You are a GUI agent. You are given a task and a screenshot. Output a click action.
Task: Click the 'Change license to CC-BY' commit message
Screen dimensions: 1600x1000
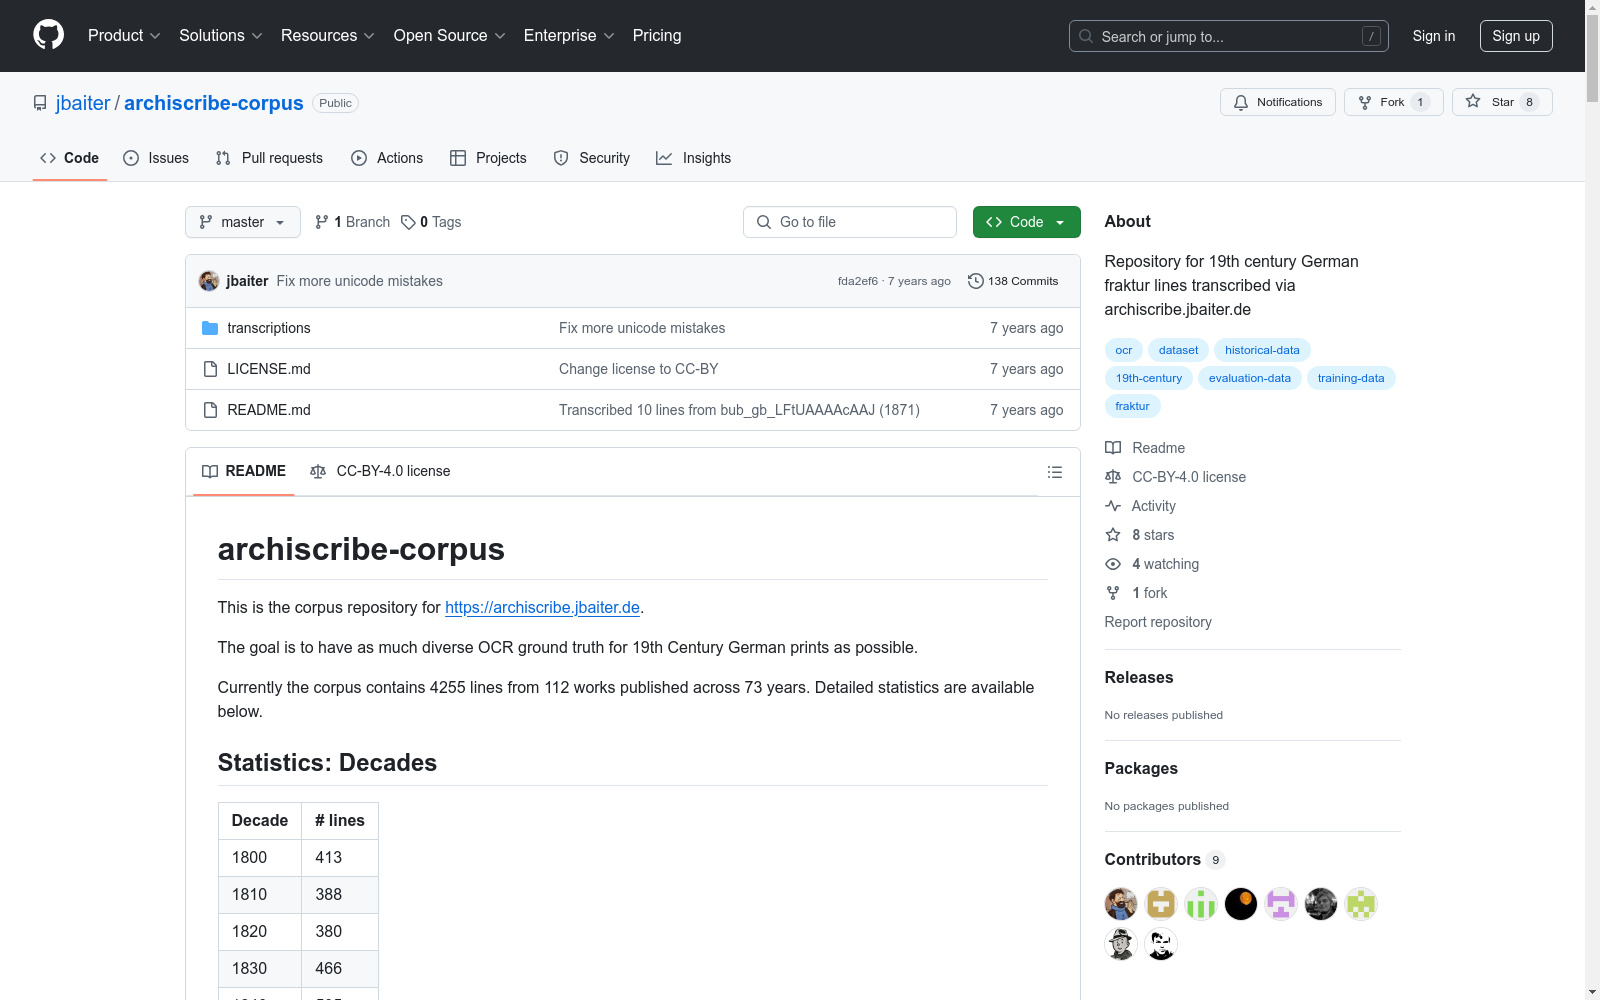pyautogui.click(x=639, y=369)
